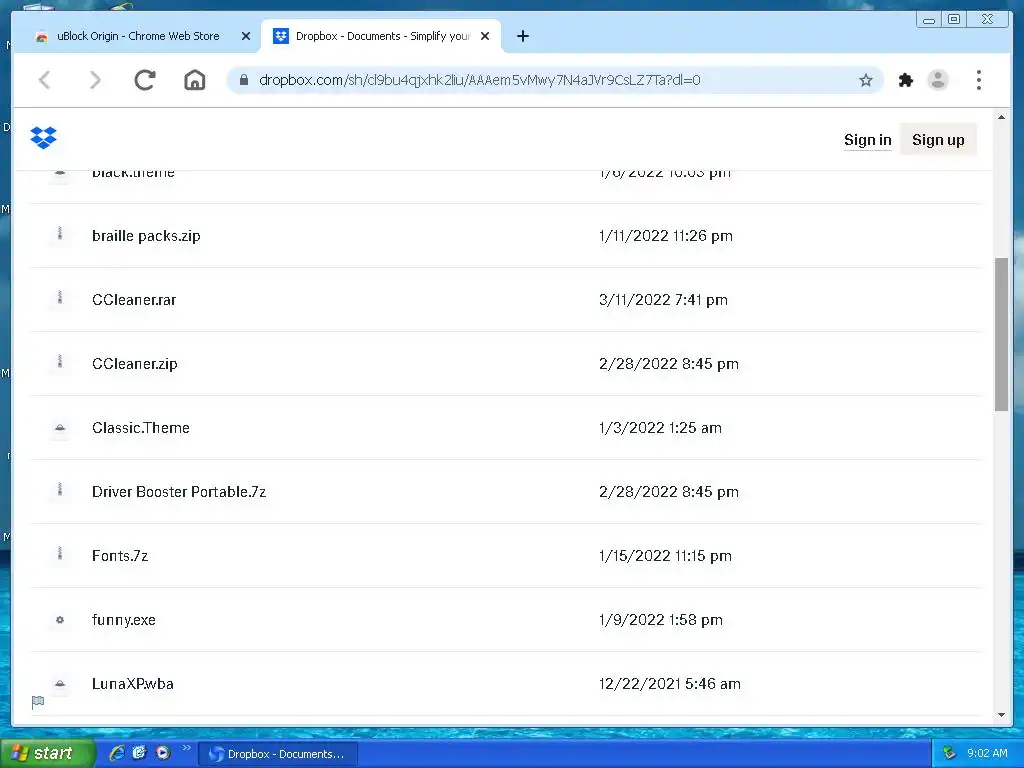Open the Classic.Theme file
1024x768 pixels.
click(140, 428)
